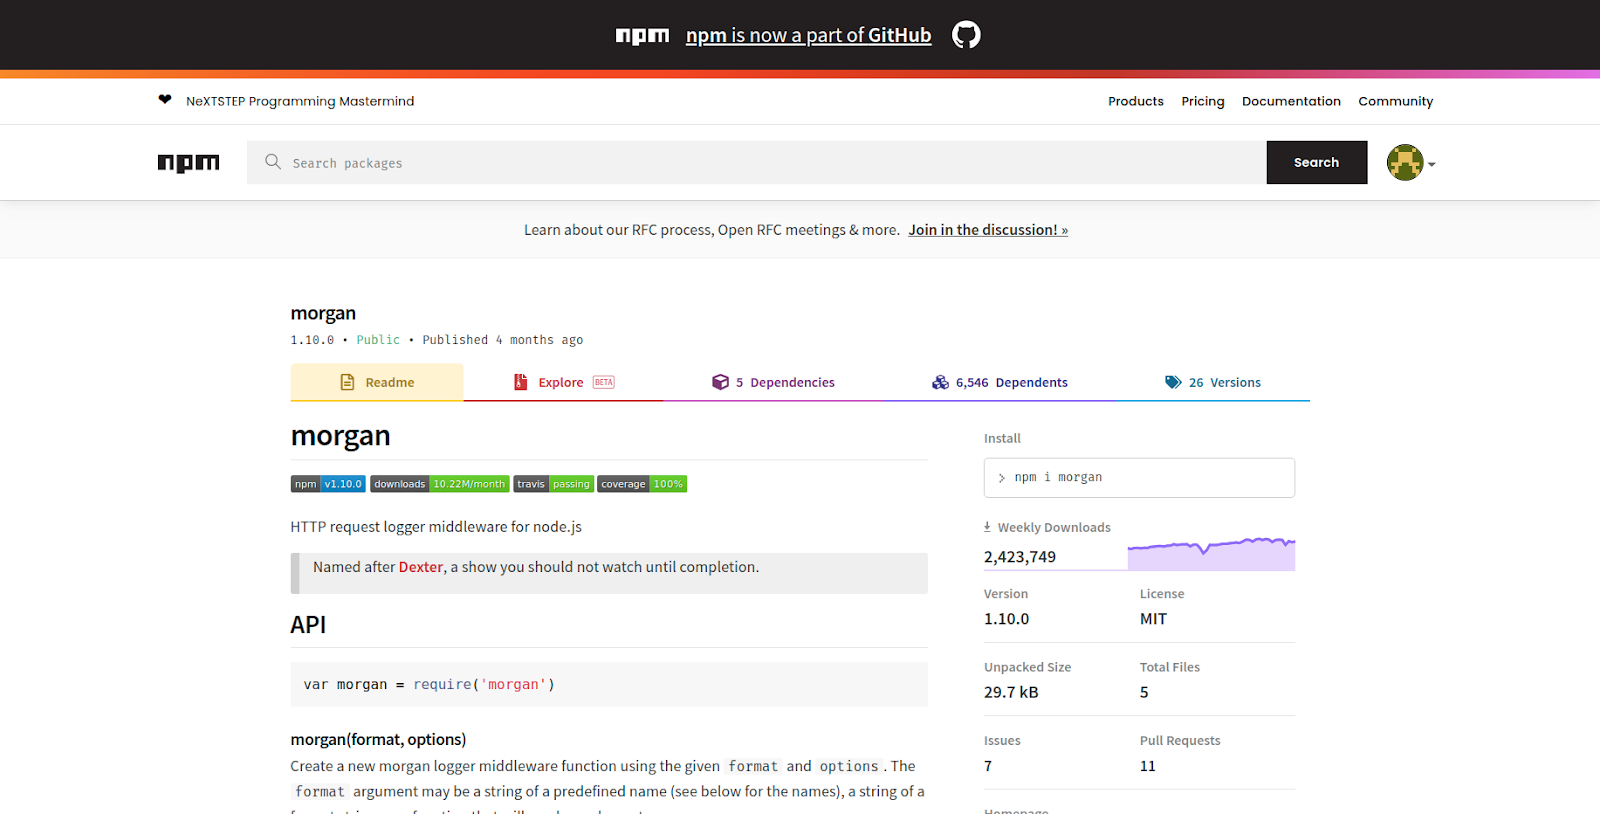Click the Dependents cubes icon
This screenshot has width=1600, height=814.
coord(940,382)
